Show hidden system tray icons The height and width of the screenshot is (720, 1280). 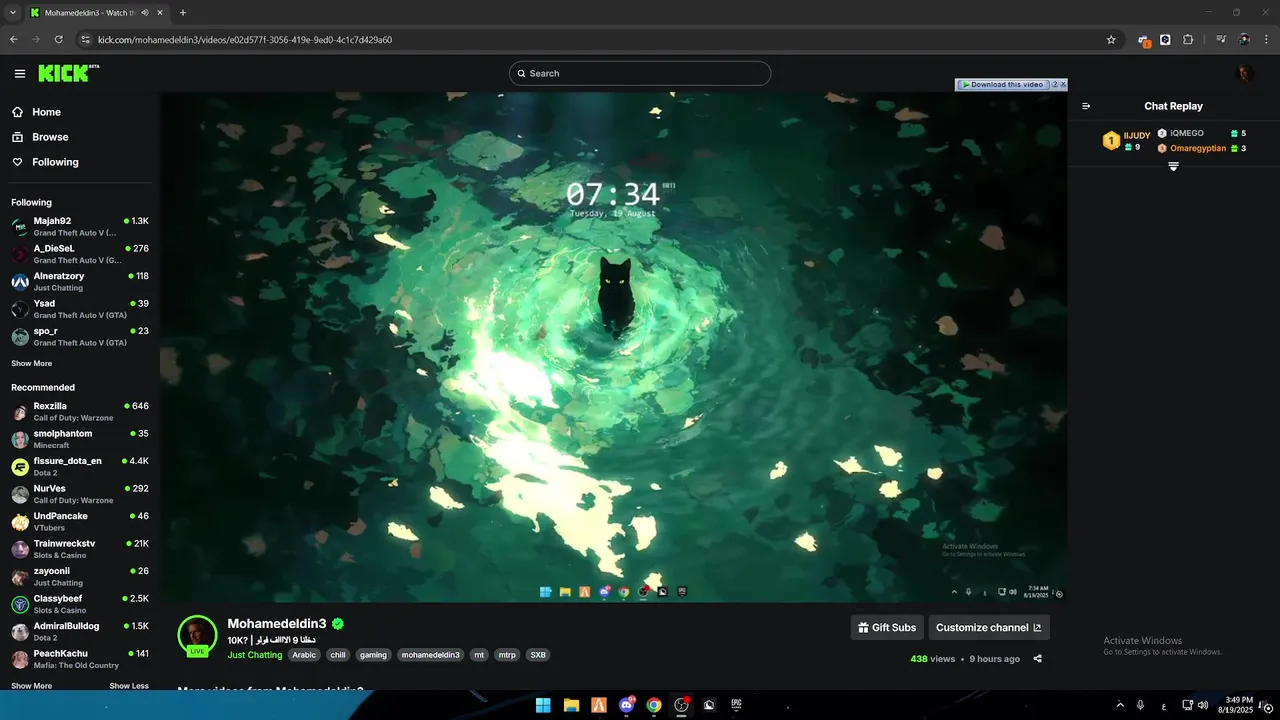coord(1120,705)
